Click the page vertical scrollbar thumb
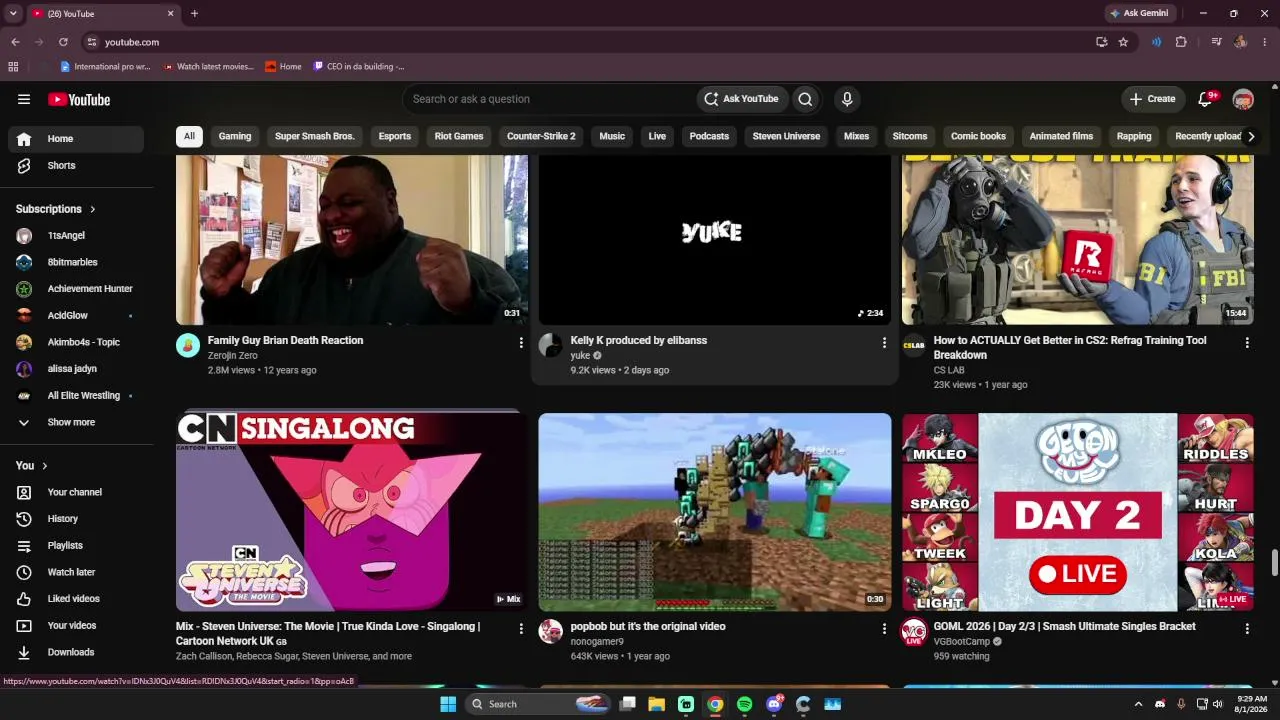The image size is (1280, 720). tap(1273, 562)
